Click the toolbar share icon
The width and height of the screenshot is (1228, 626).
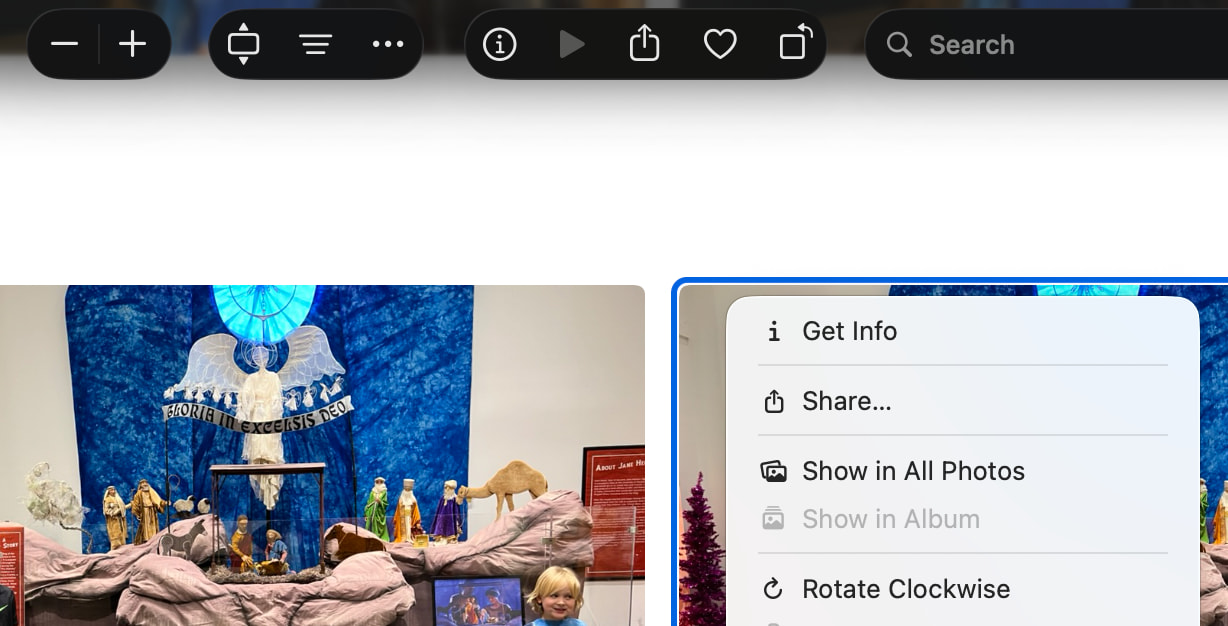coord(645,45)
